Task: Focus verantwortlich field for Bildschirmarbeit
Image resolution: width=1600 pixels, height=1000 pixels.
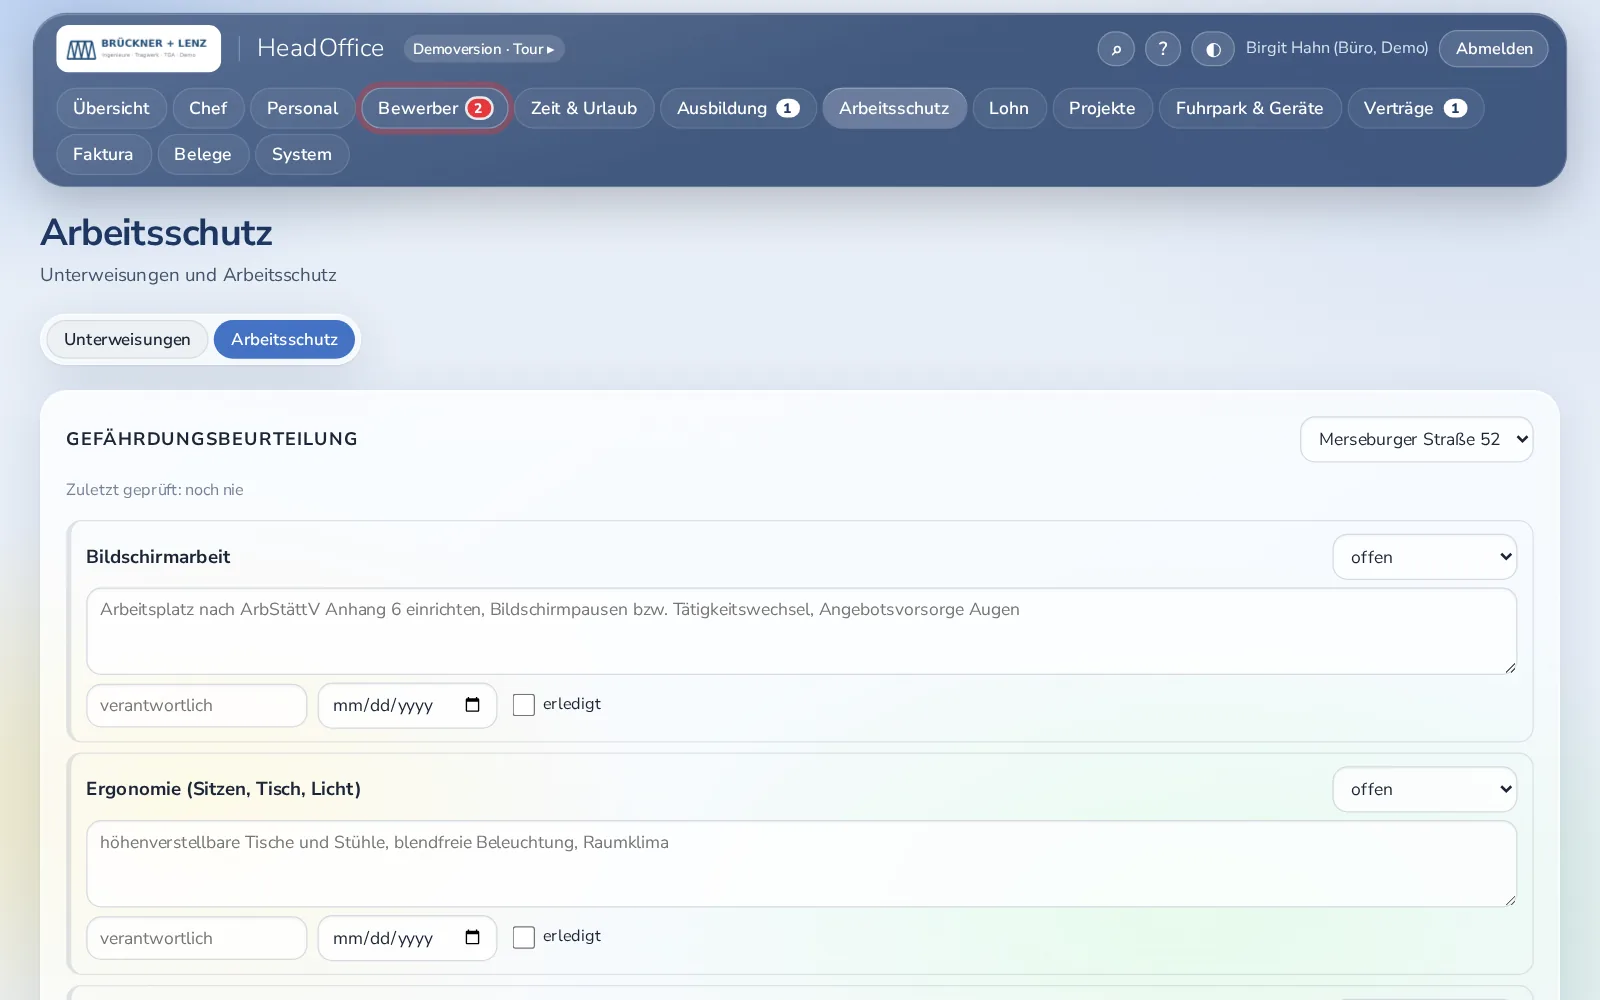Action: click(x=197, y=705)
